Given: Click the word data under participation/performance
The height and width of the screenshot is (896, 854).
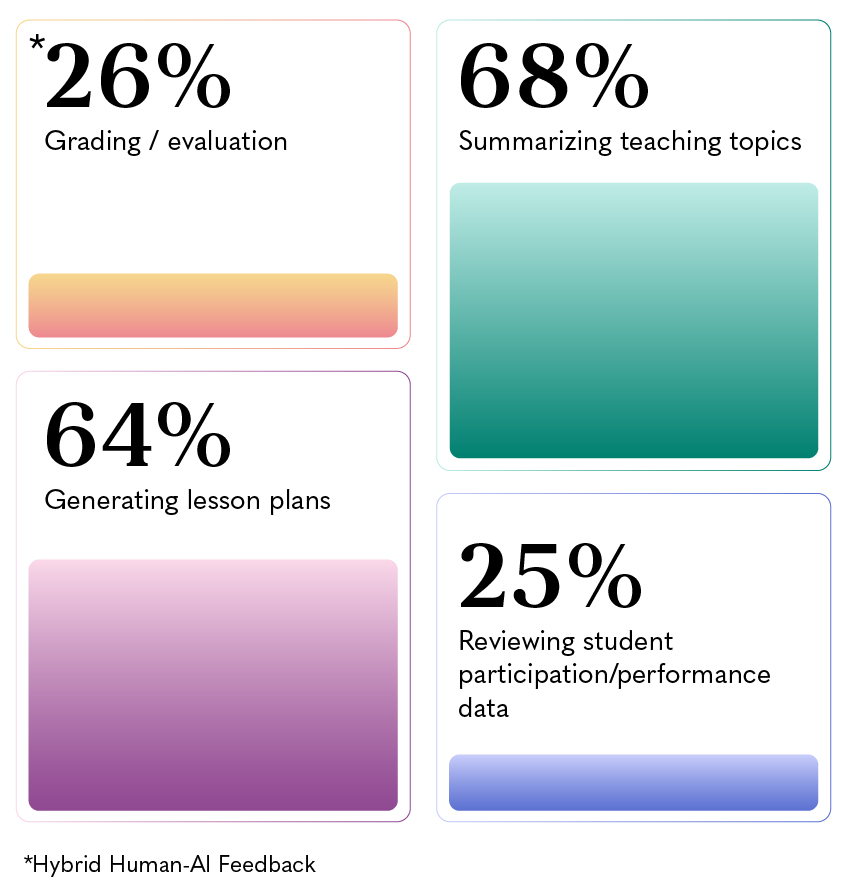Looking at the screenshot, I should pos(484,708).
